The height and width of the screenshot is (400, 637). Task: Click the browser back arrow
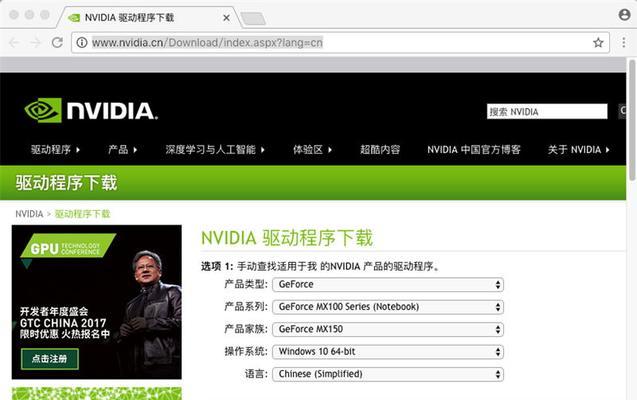tap(14, 43)
